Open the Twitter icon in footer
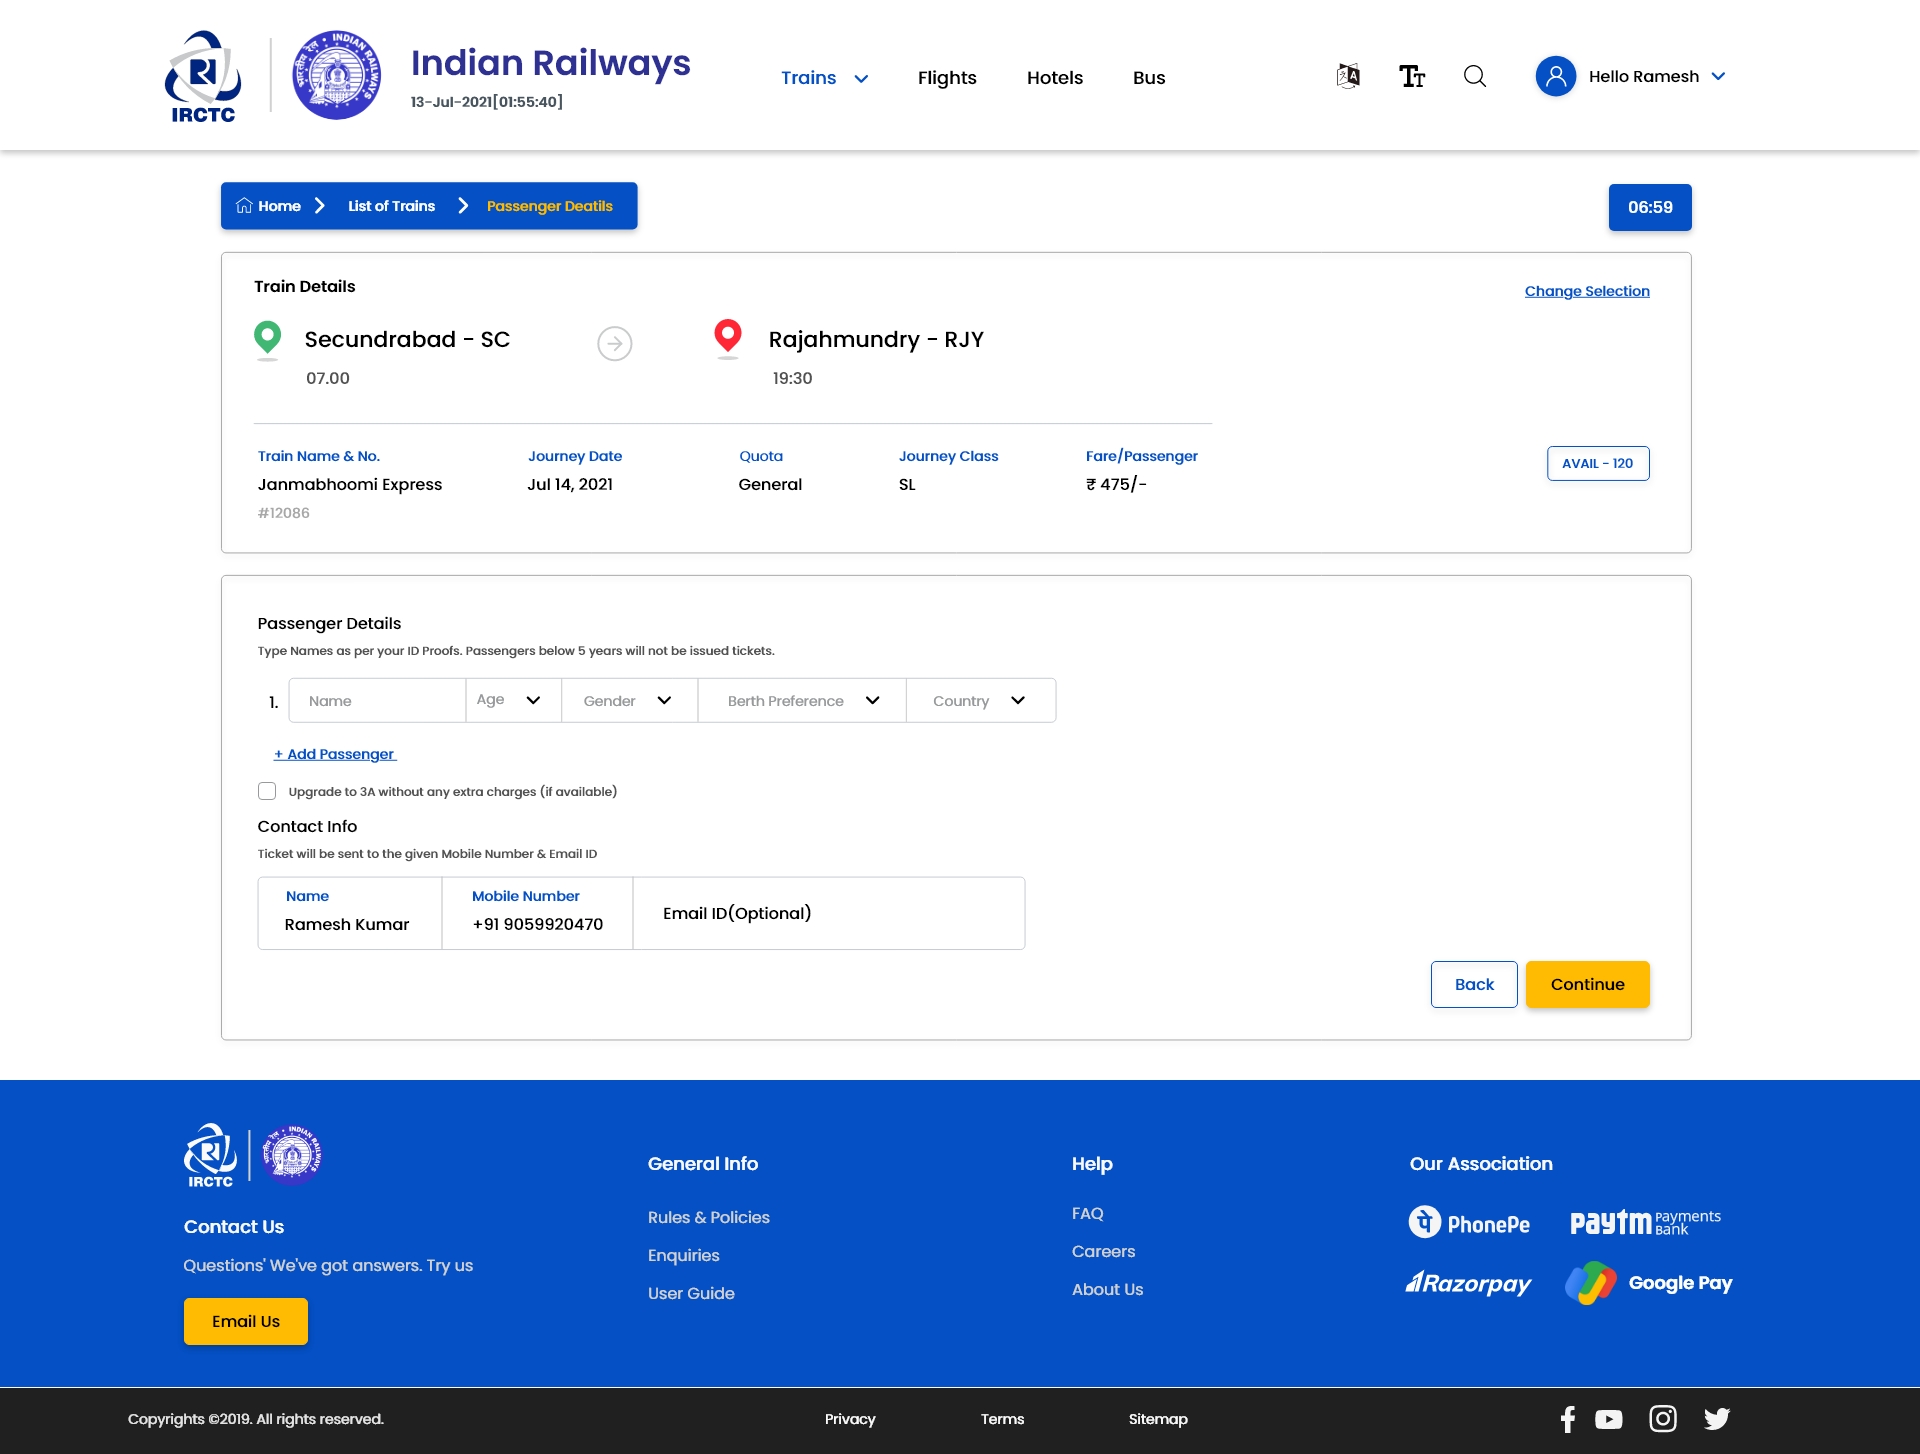Image resolution: width=1920 pixels, height=1454 pixels. (1717, 1419)
